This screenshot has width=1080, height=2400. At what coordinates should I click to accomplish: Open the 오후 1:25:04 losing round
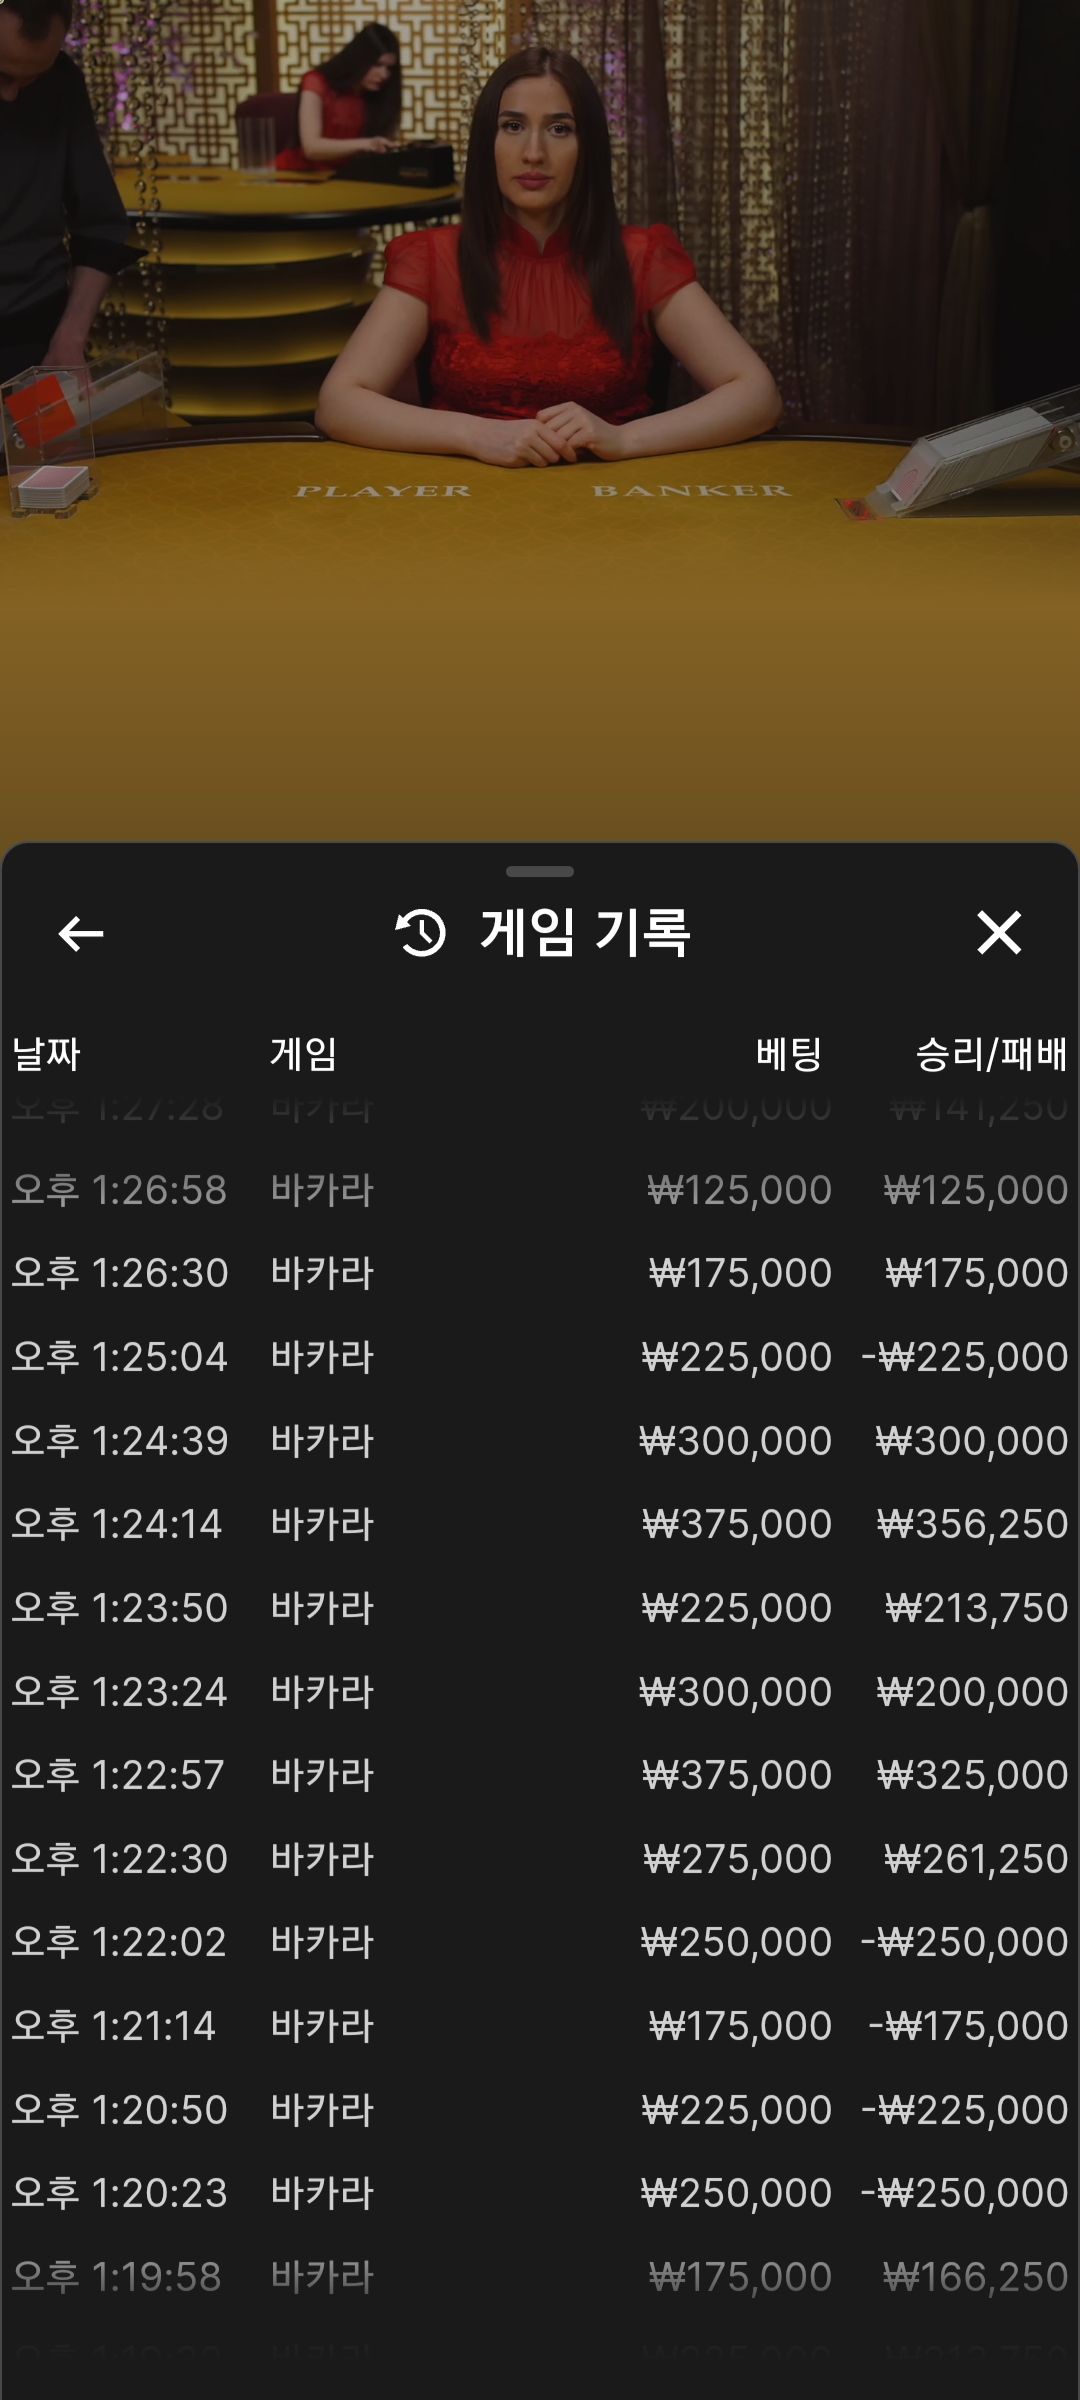pyautogui.click(x=540, y=1357)
